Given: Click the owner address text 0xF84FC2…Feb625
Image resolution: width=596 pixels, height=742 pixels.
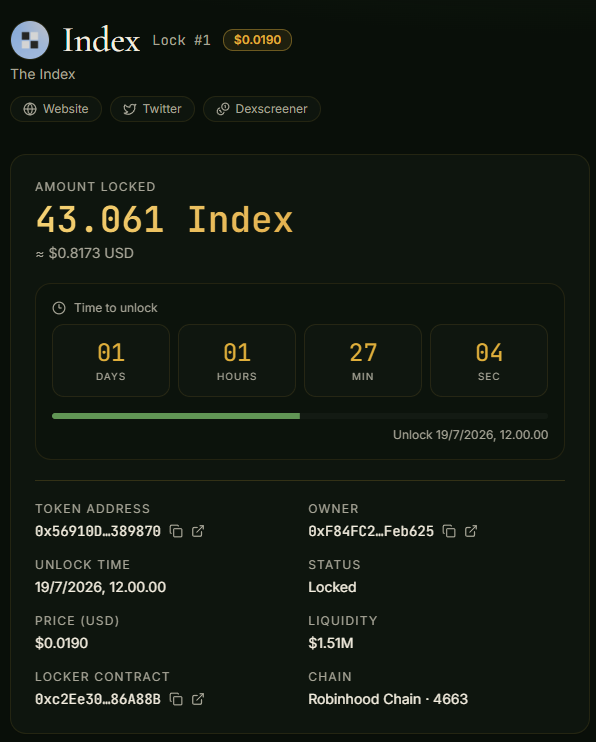Looking at the screenshot, I should (x=371, y=531).
